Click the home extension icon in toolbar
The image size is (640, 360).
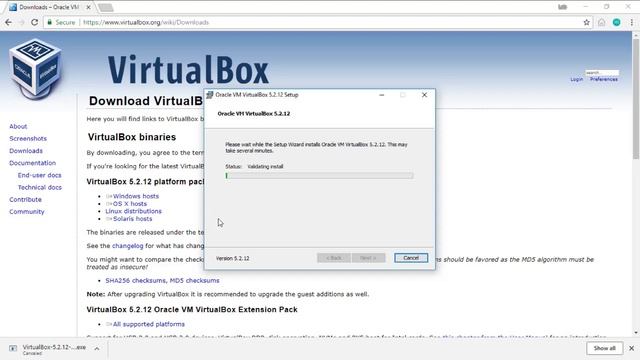click(602, 22)
